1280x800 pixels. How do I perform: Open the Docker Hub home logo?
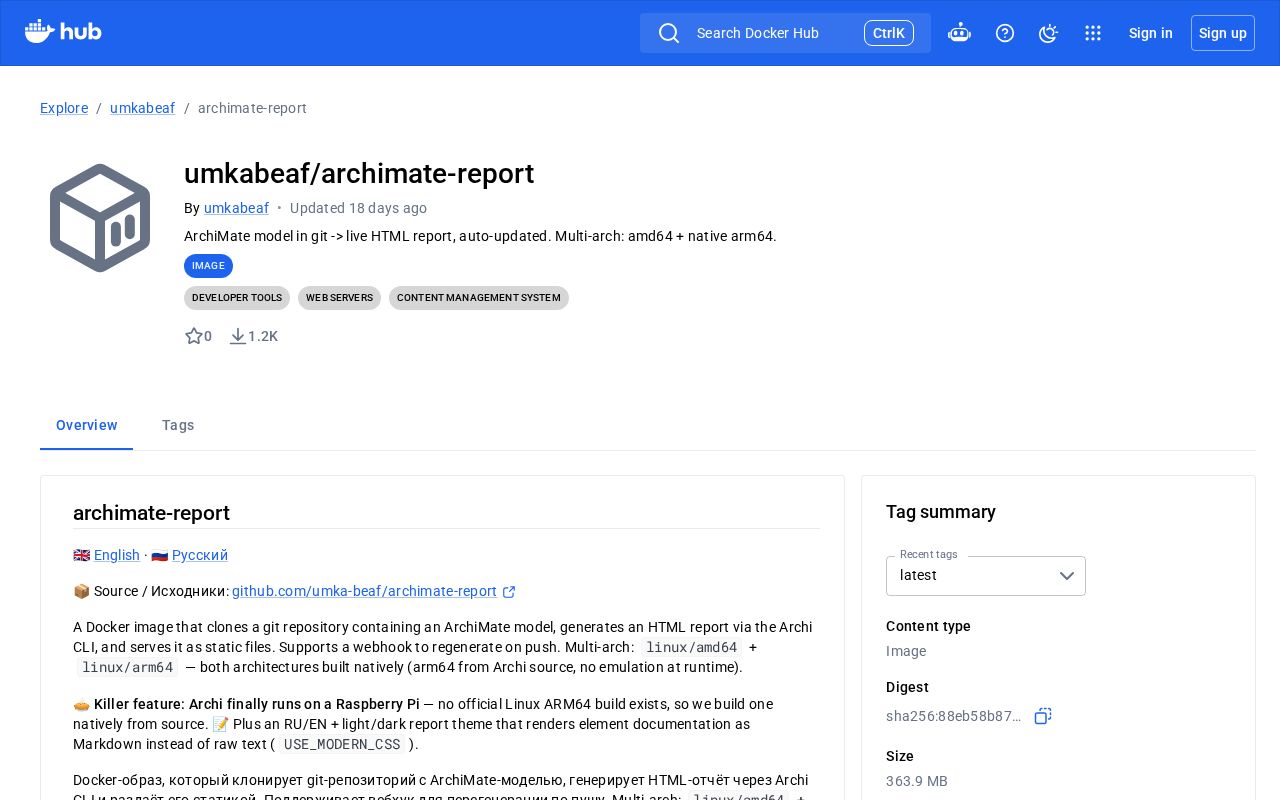tap(63, 32)
